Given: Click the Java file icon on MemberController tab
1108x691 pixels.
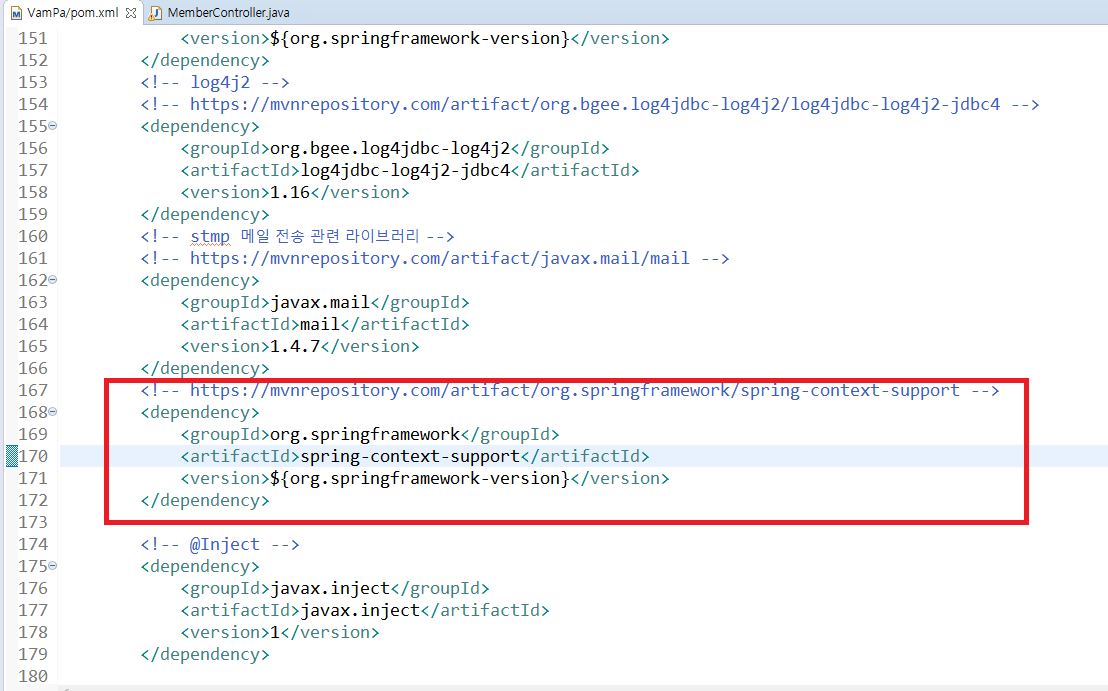Looking at the screenshot, I should (155, 13).
